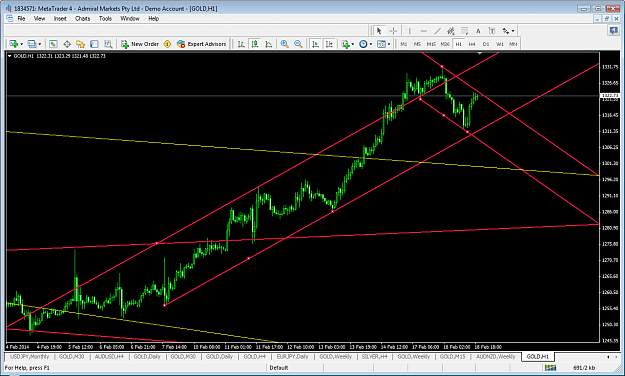
Task: Expand the Arrows objects dropdown arrow
Action: click(x=513, y=31)
